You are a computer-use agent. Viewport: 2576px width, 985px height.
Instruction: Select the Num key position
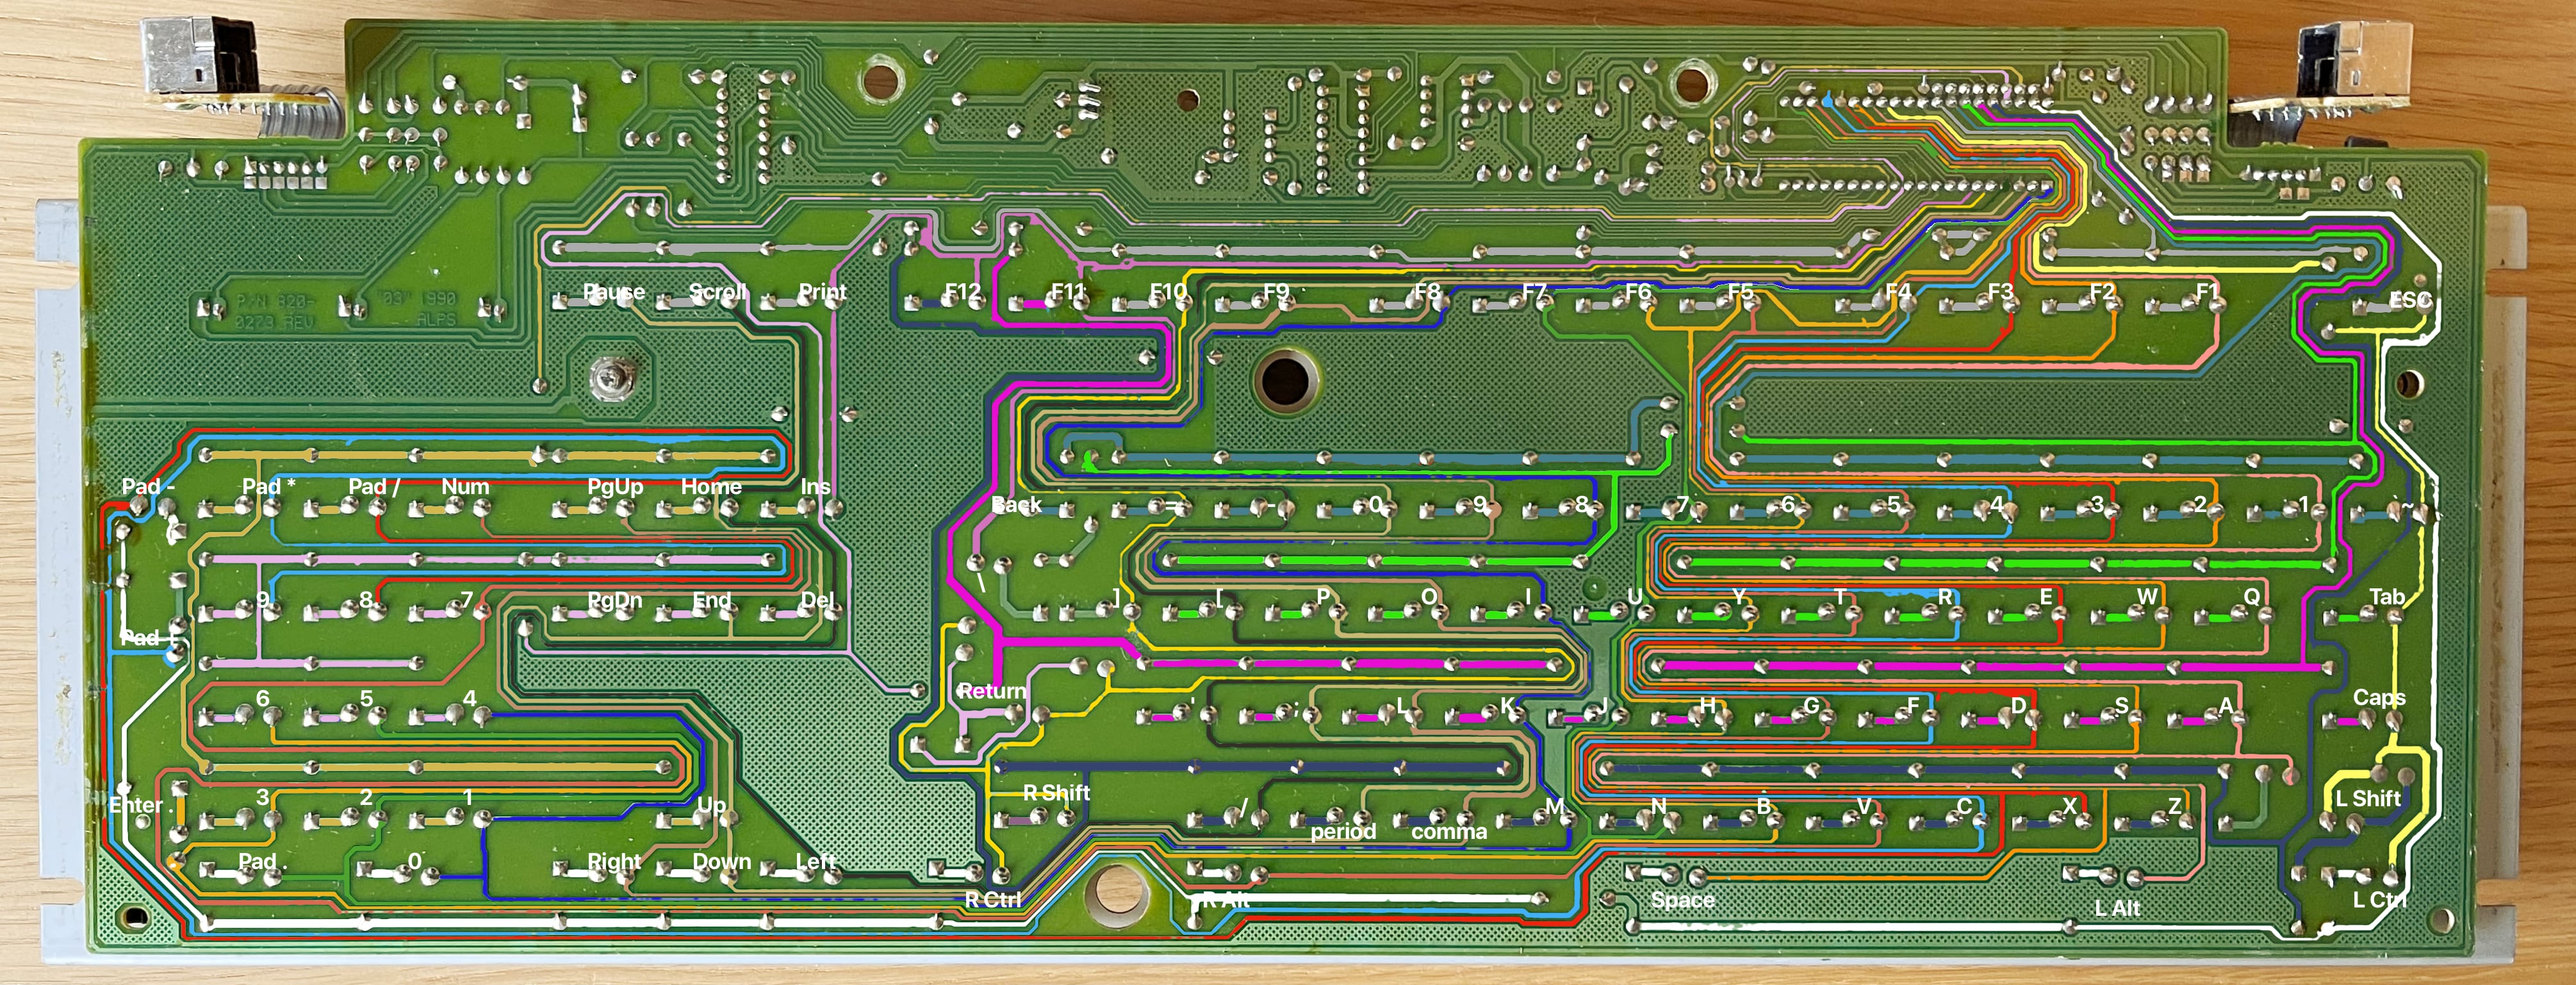click(466, 487)
